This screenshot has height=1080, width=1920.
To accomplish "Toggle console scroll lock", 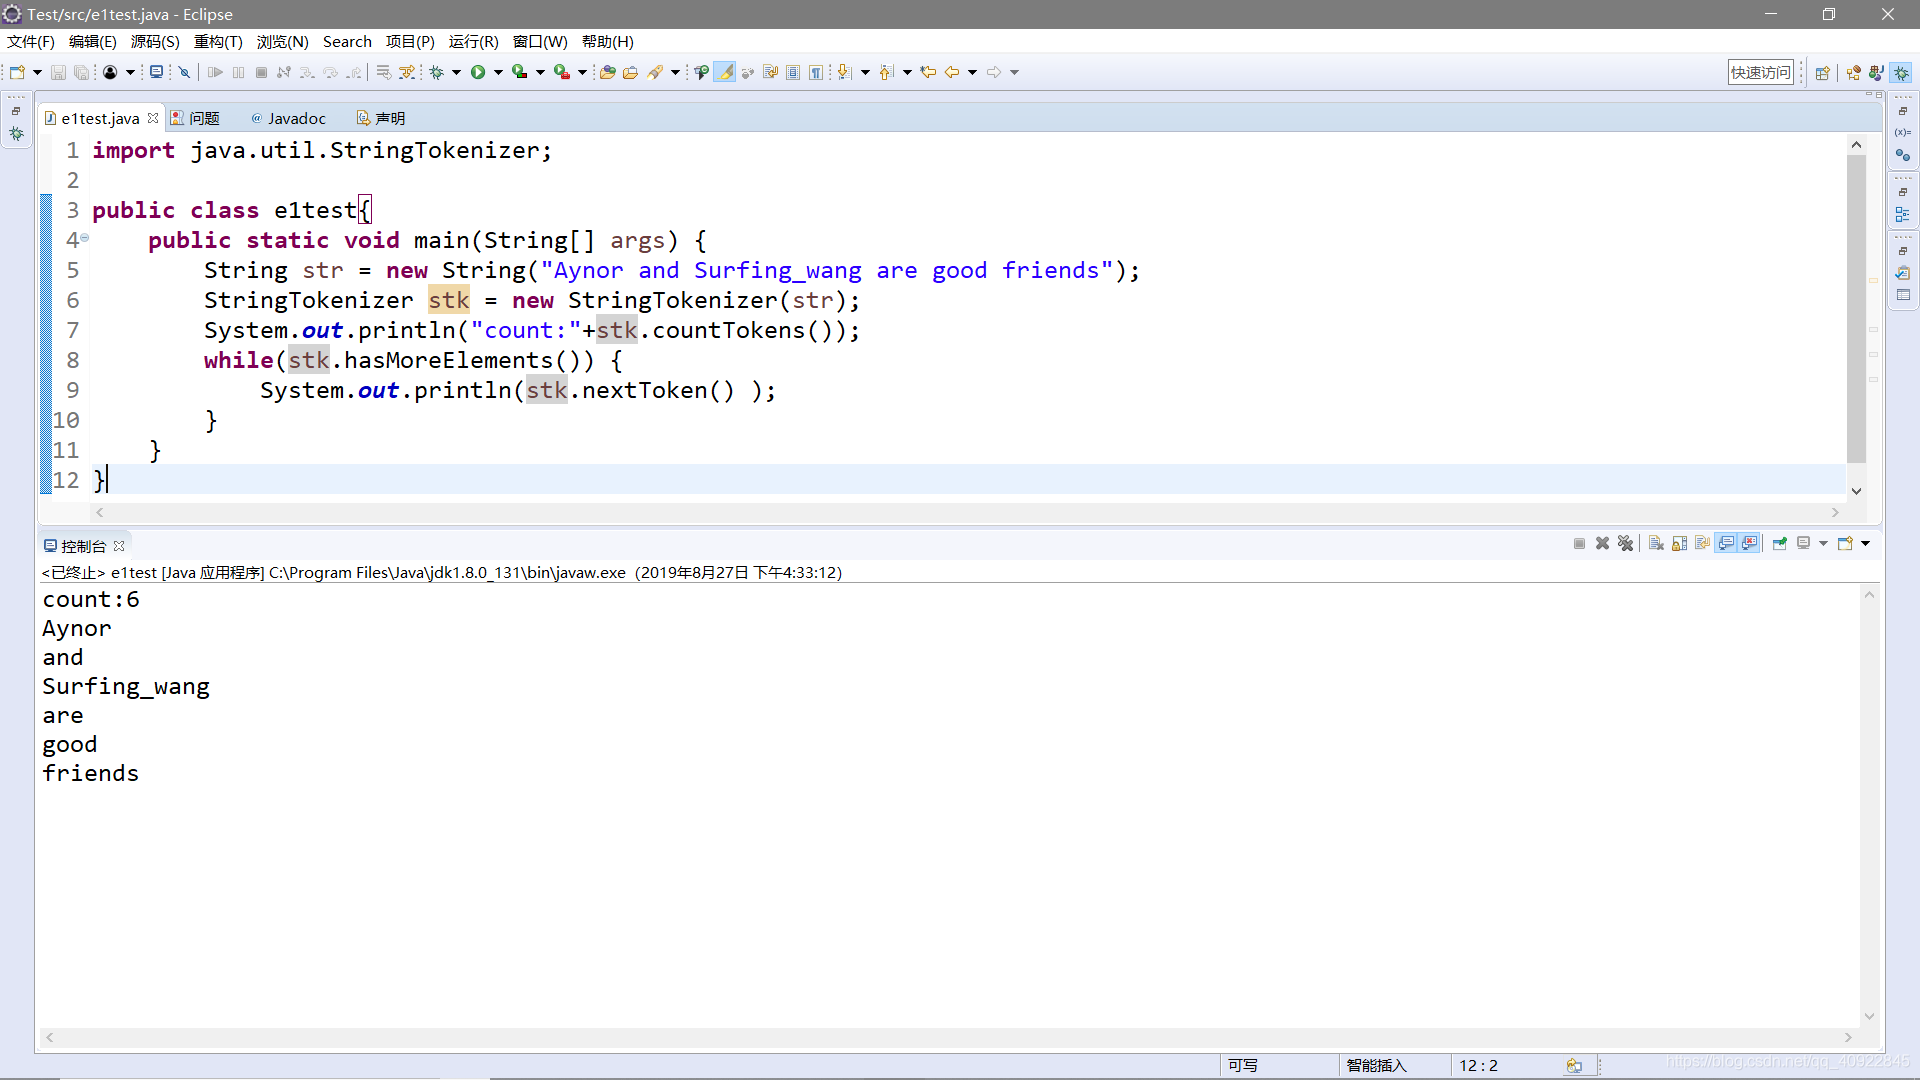I will (1680, 544).
